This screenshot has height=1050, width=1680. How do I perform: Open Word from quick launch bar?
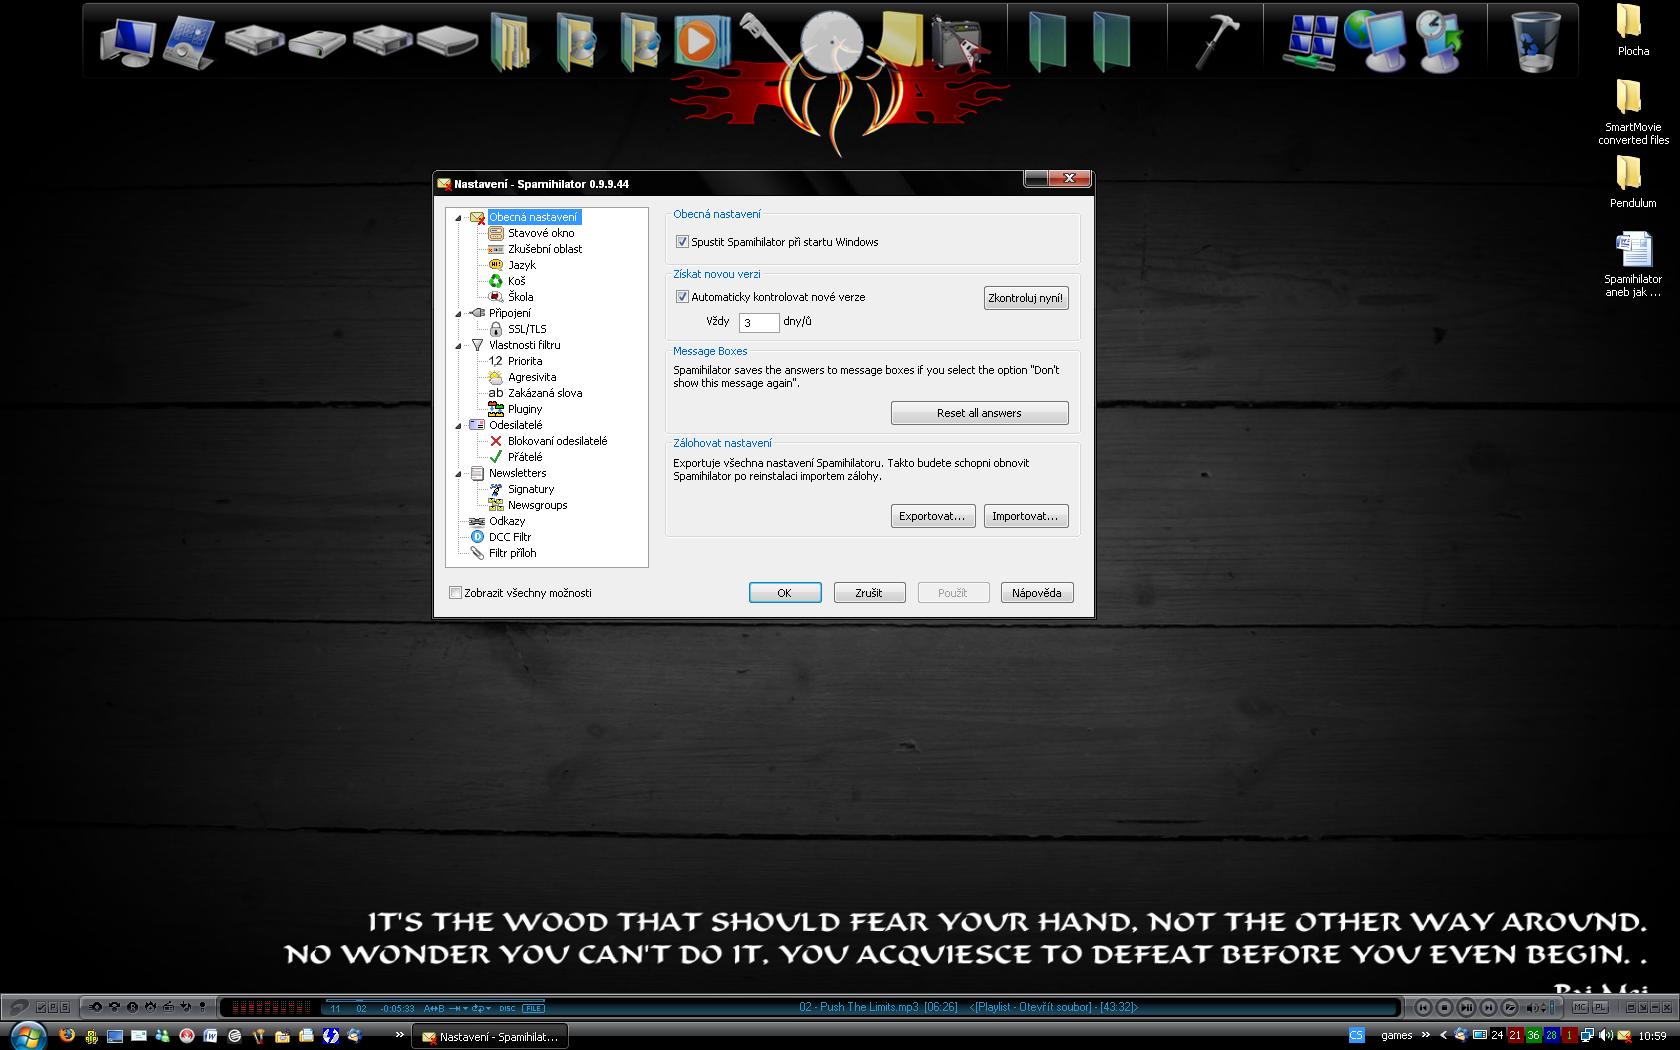tap(211, 1036)
